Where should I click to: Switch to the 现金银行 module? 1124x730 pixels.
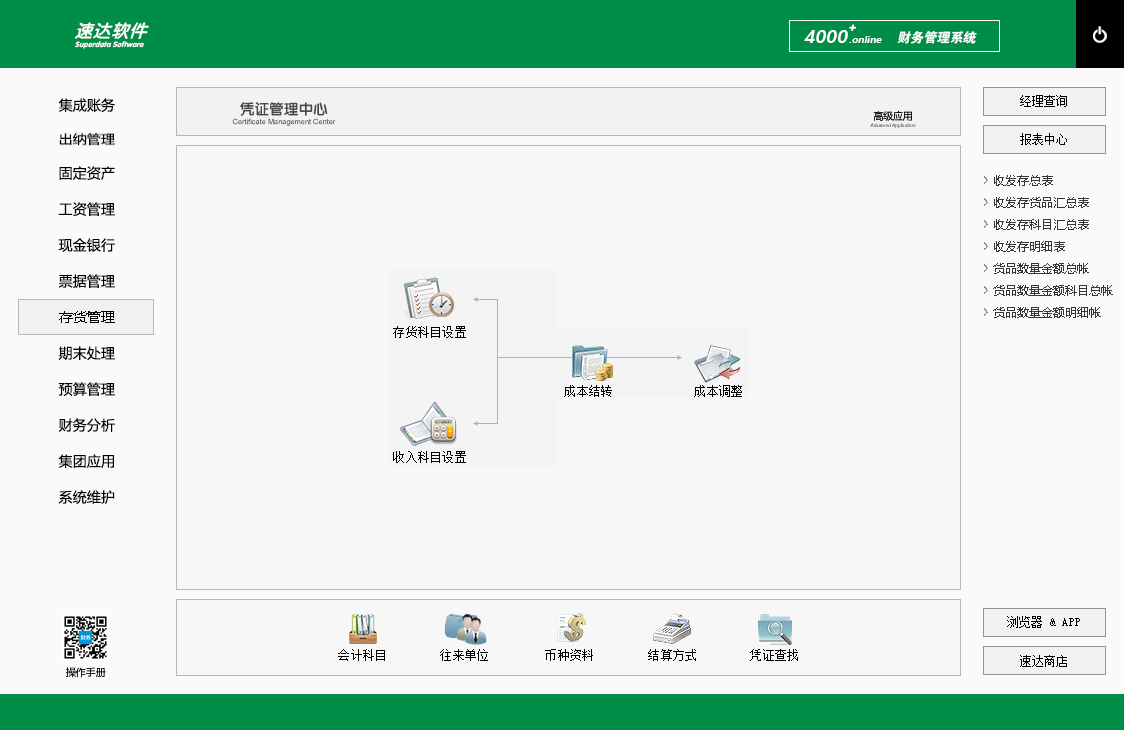click(x=86, y=245)
